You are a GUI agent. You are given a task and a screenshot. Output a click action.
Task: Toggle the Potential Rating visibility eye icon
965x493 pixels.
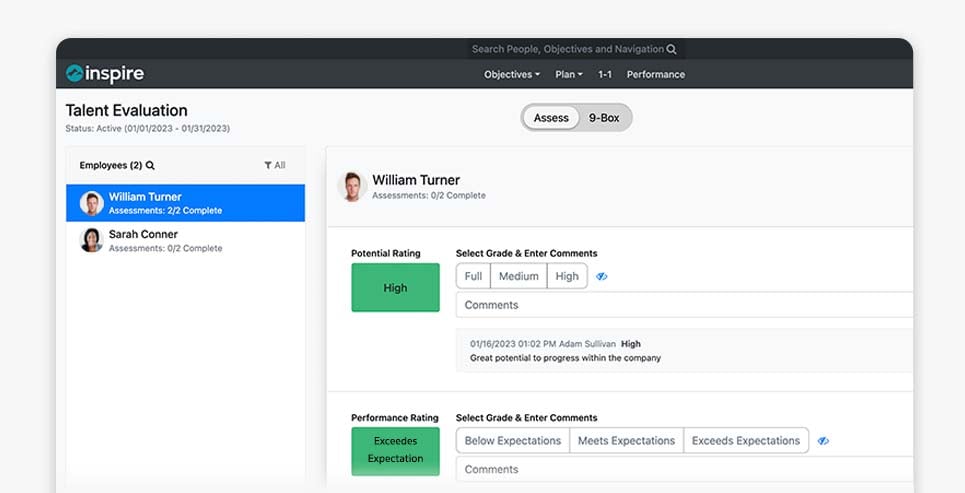(x=602, y=277)
